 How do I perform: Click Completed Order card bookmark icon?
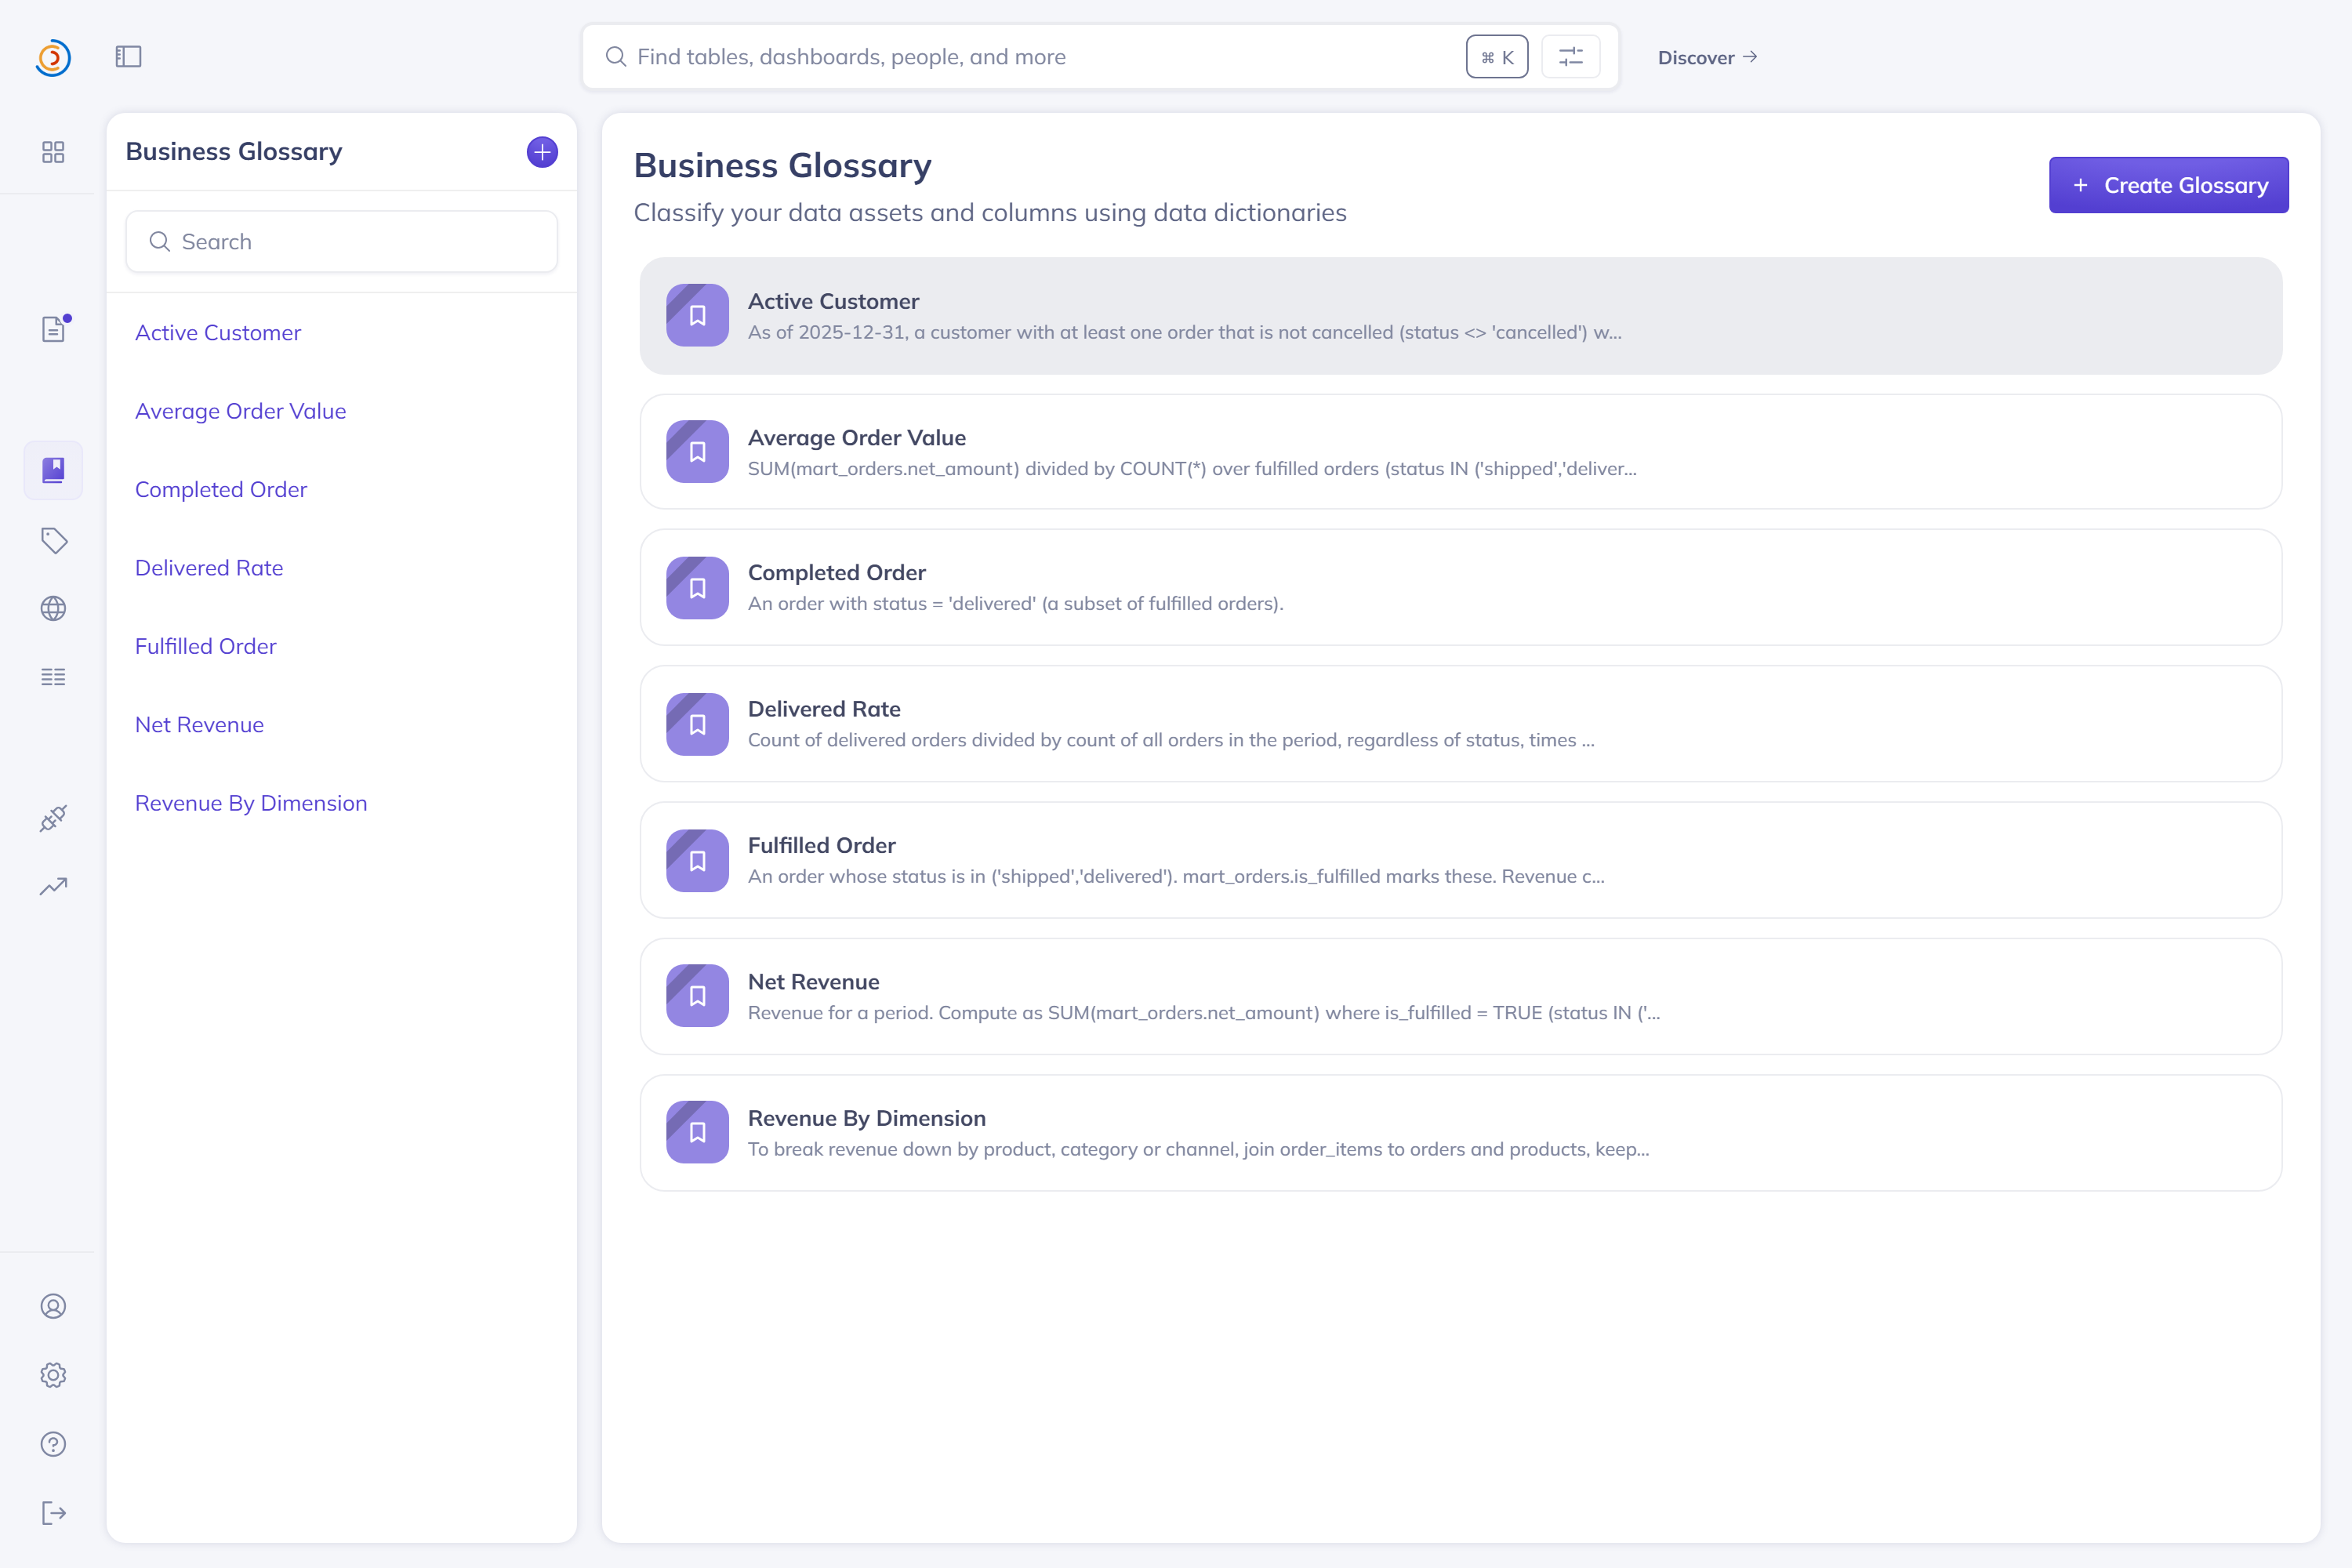[697, 588]
